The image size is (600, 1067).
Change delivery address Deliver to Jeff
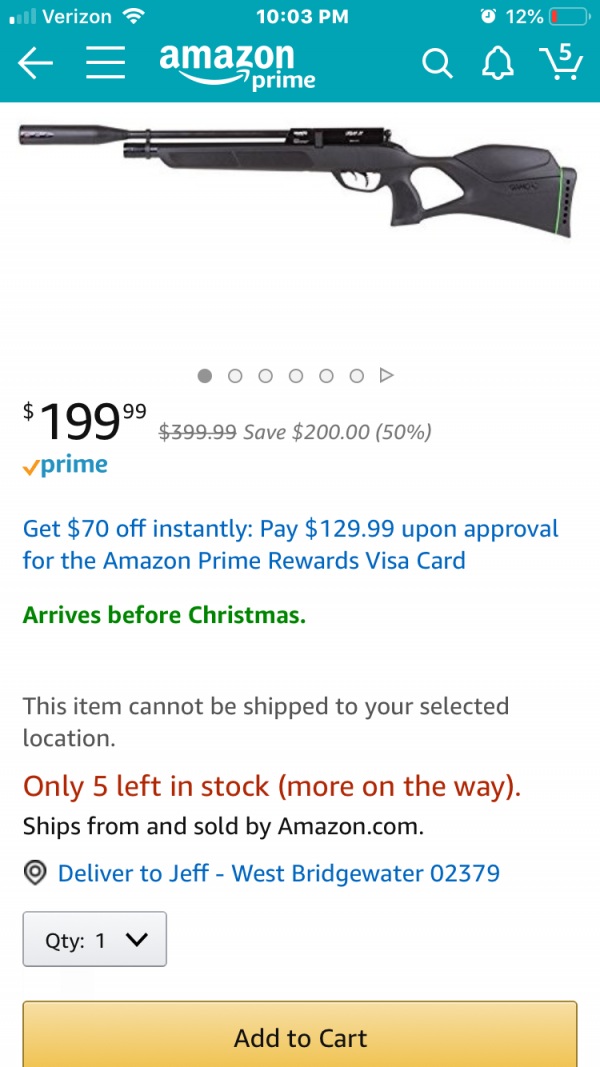pos(279,872)
